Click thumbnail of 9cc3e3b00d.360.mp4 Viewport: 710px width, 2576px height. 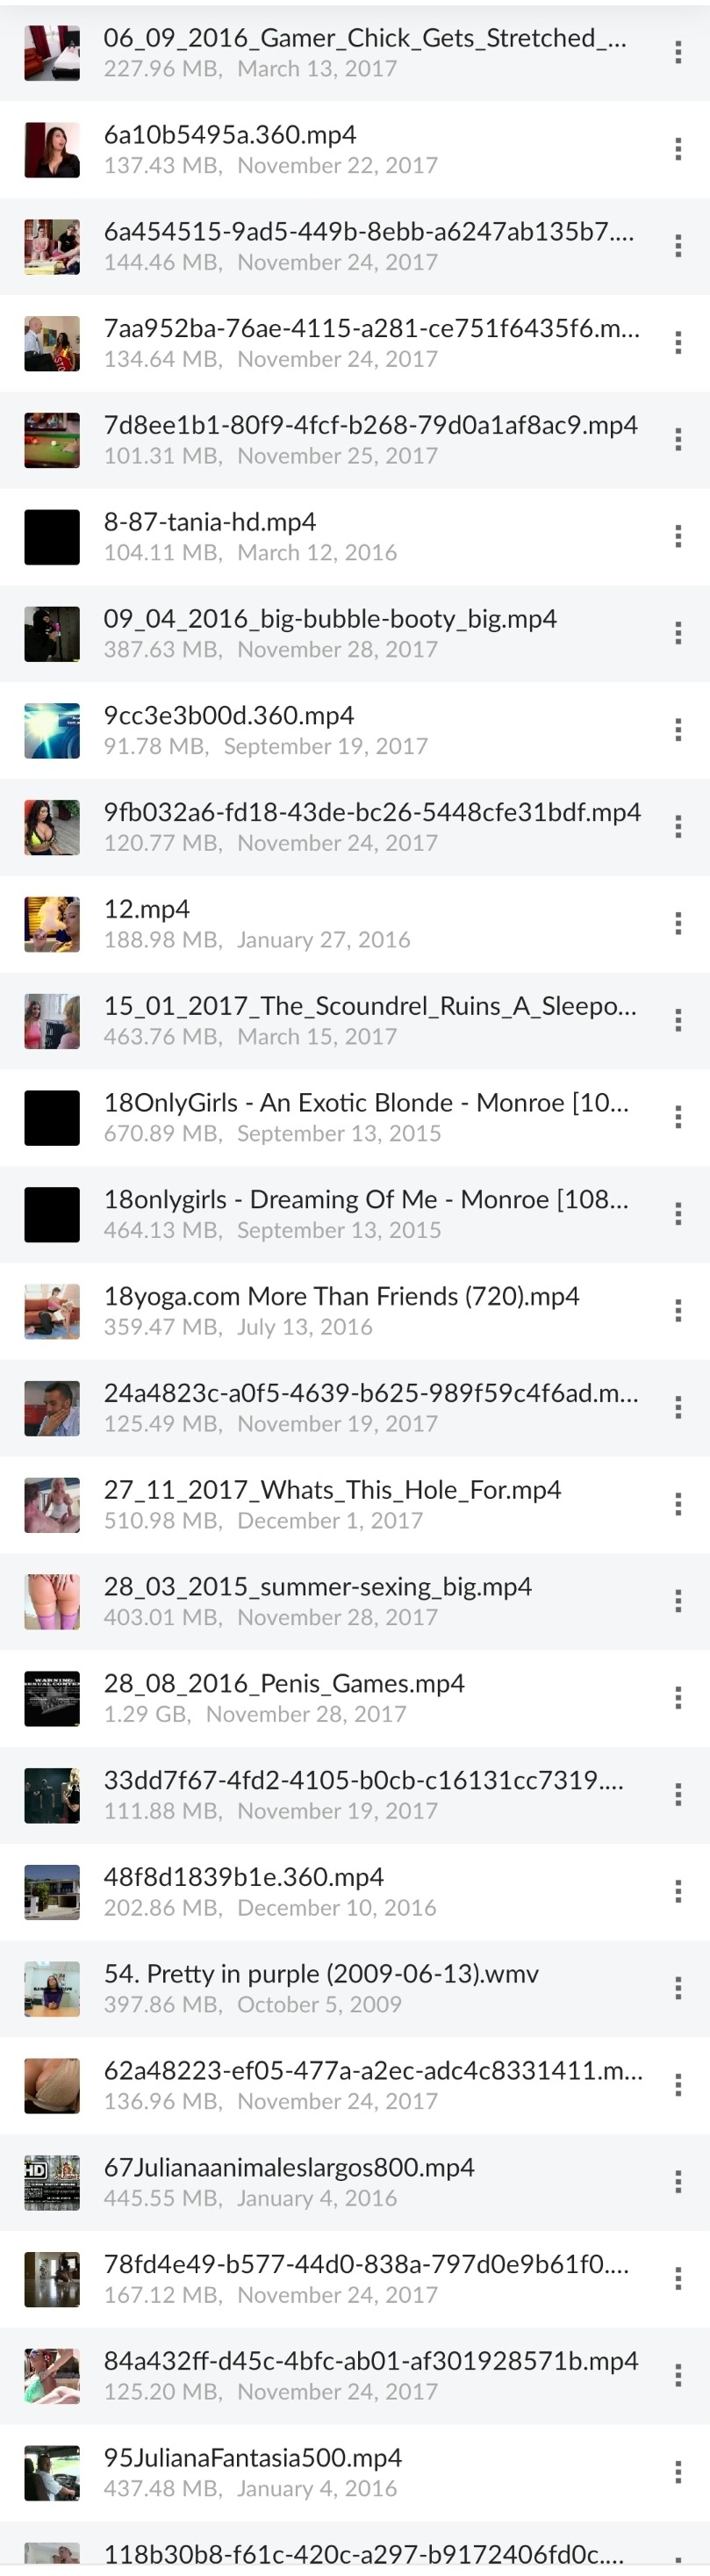(x=52, y=730)
